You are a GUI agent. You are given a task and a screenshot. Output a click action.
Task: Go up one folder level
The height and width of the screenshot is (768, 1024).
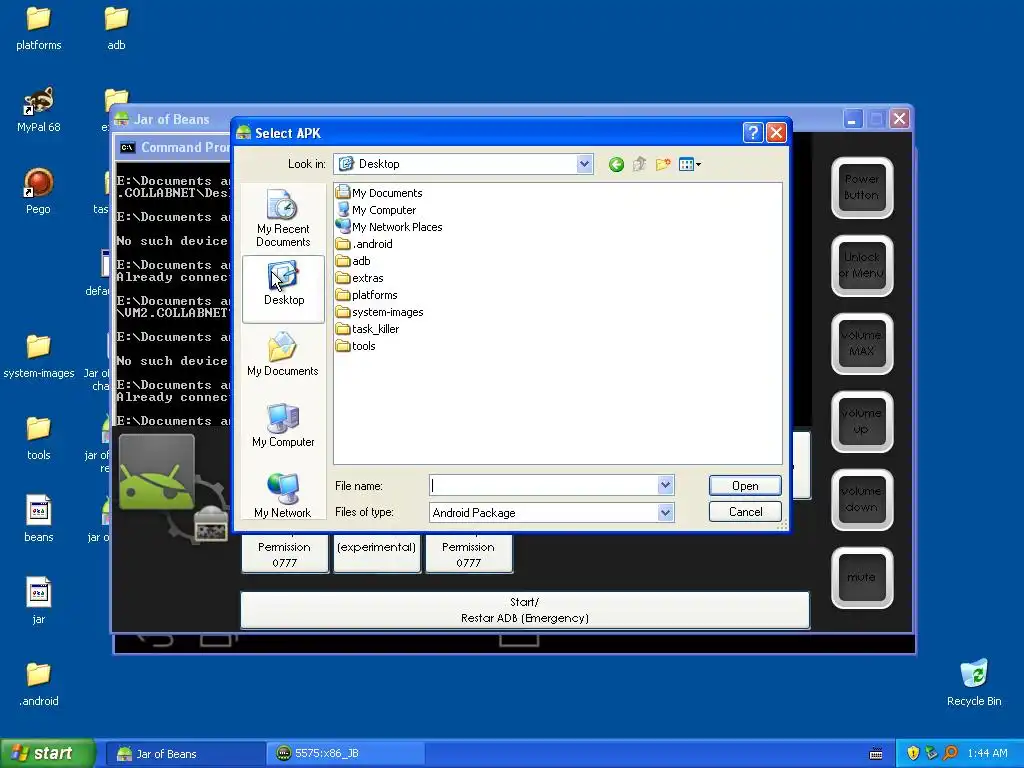coord(639,165)
